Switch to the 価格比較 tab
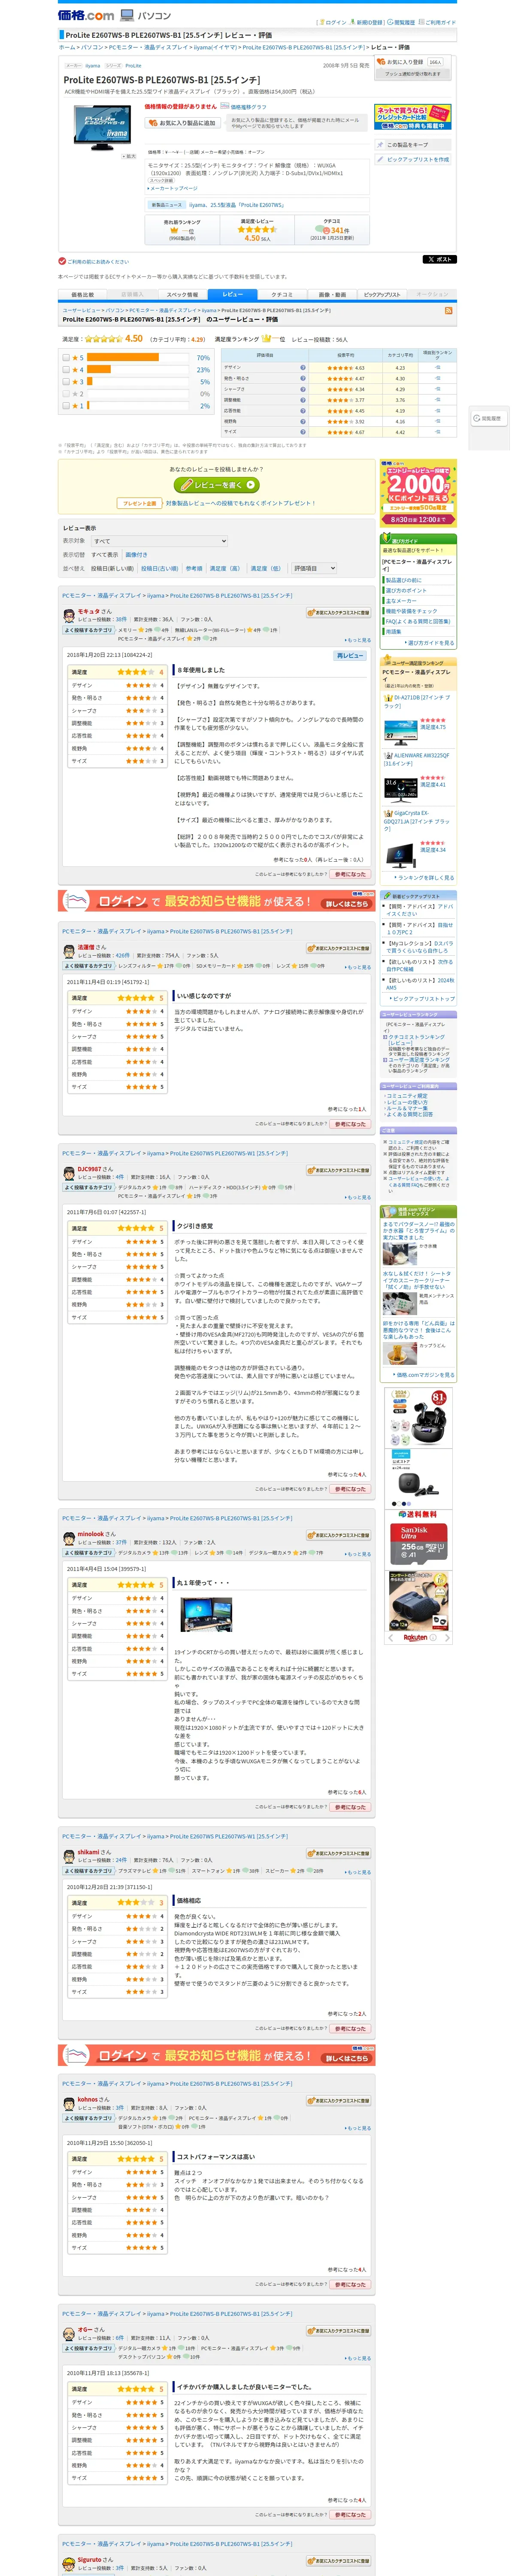Image resolution: width=515 pixels, height=2576 pixels. [x=82, y=295]
